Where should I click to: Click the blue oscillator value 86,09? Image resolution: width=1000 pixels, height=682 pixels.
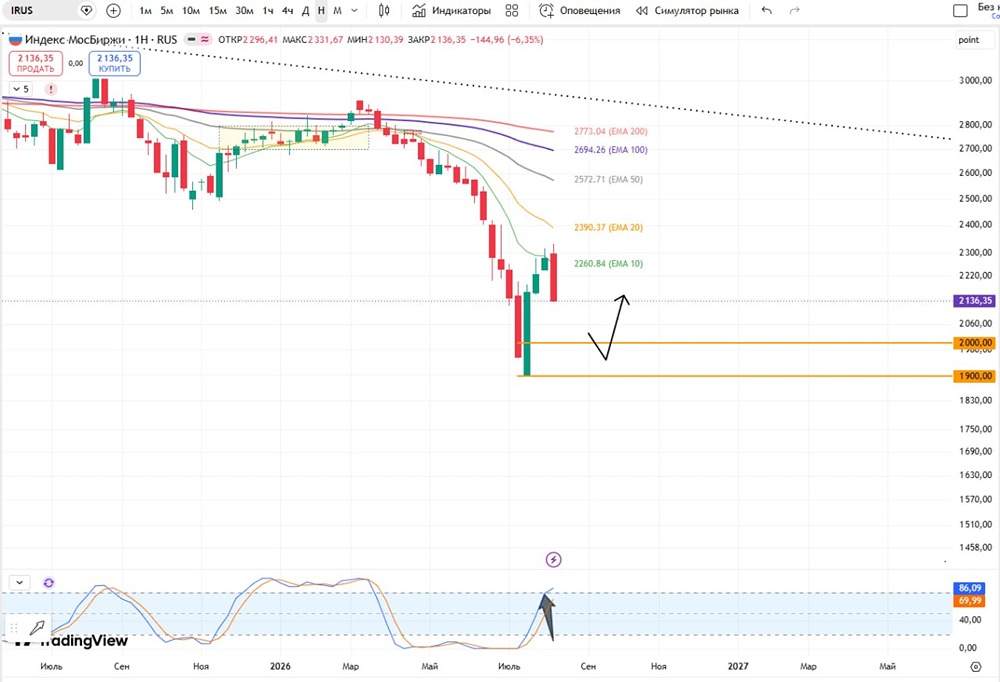(x=969, y=588)
